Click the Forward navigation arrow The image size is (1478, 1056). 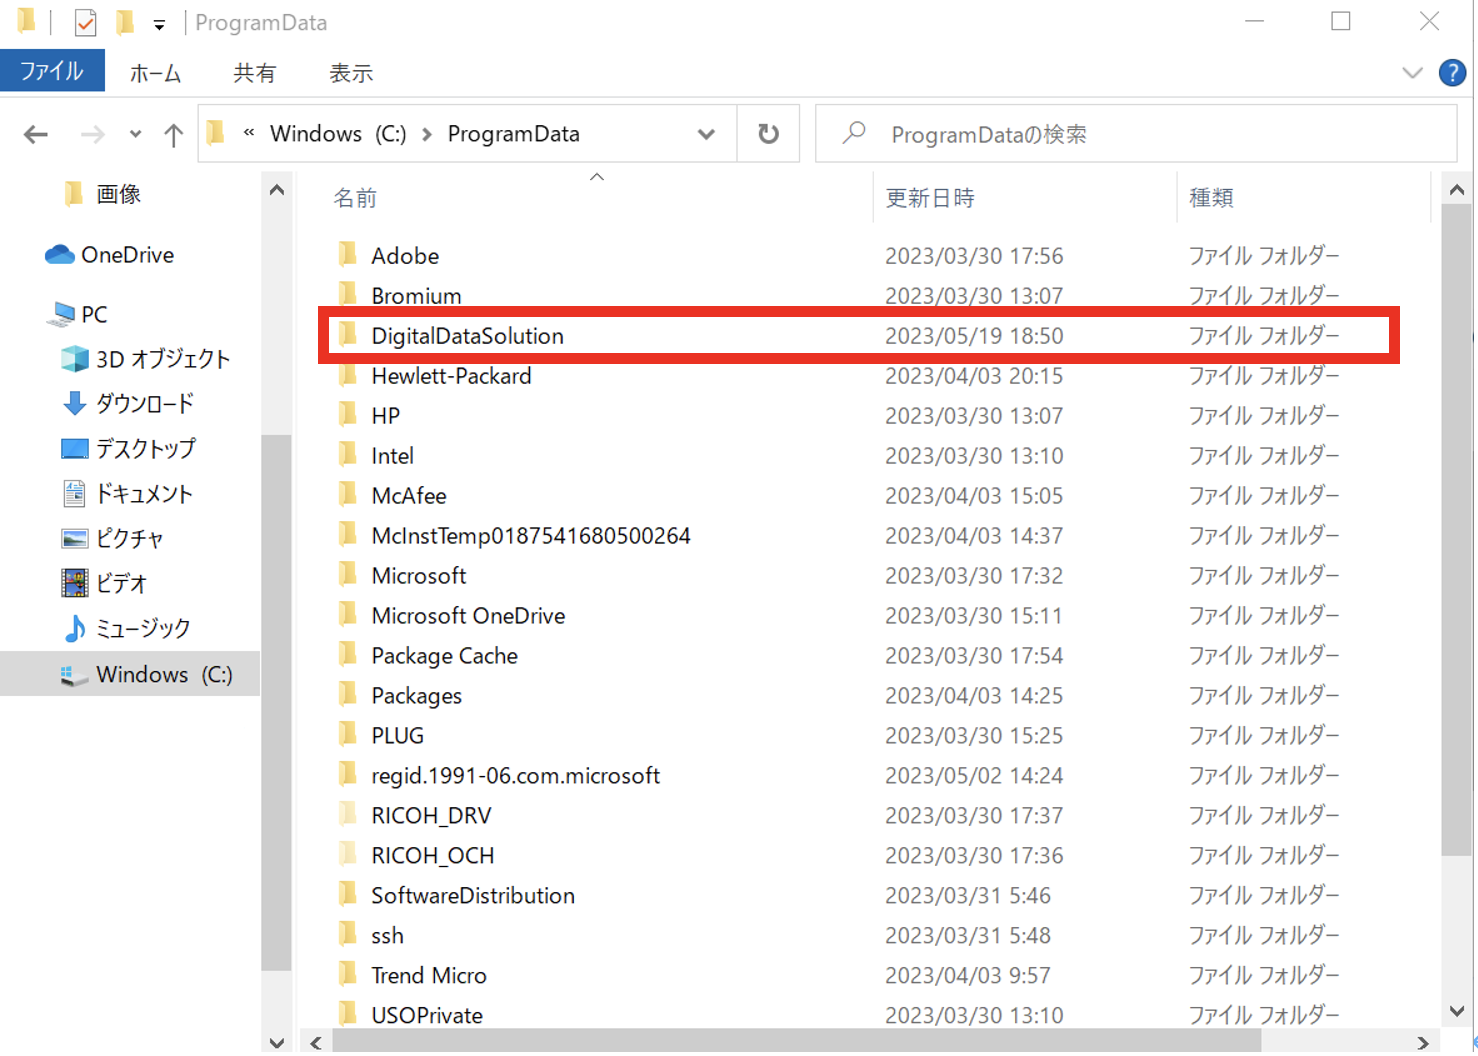click(92, 134)
